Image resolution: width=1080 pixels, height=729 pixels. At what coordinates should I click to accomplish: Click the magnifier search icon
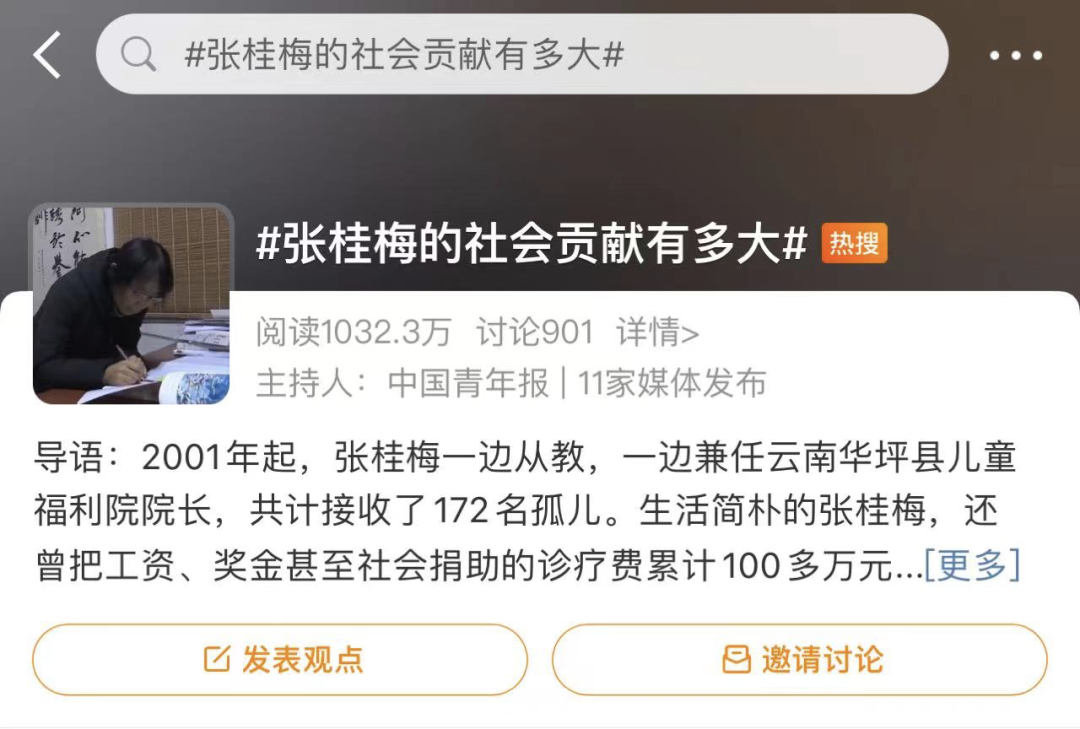(138, 54)
